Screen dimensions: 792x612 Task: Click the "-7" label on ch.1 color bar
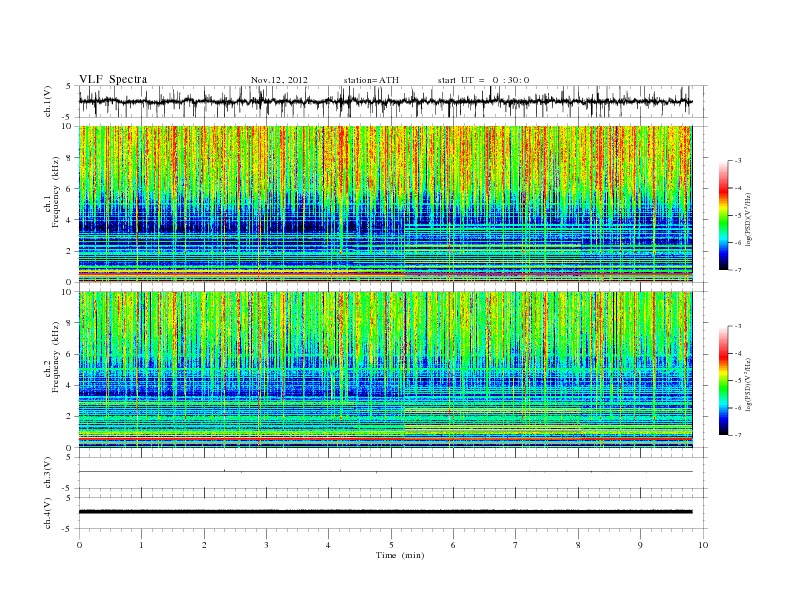click(738, 270)
